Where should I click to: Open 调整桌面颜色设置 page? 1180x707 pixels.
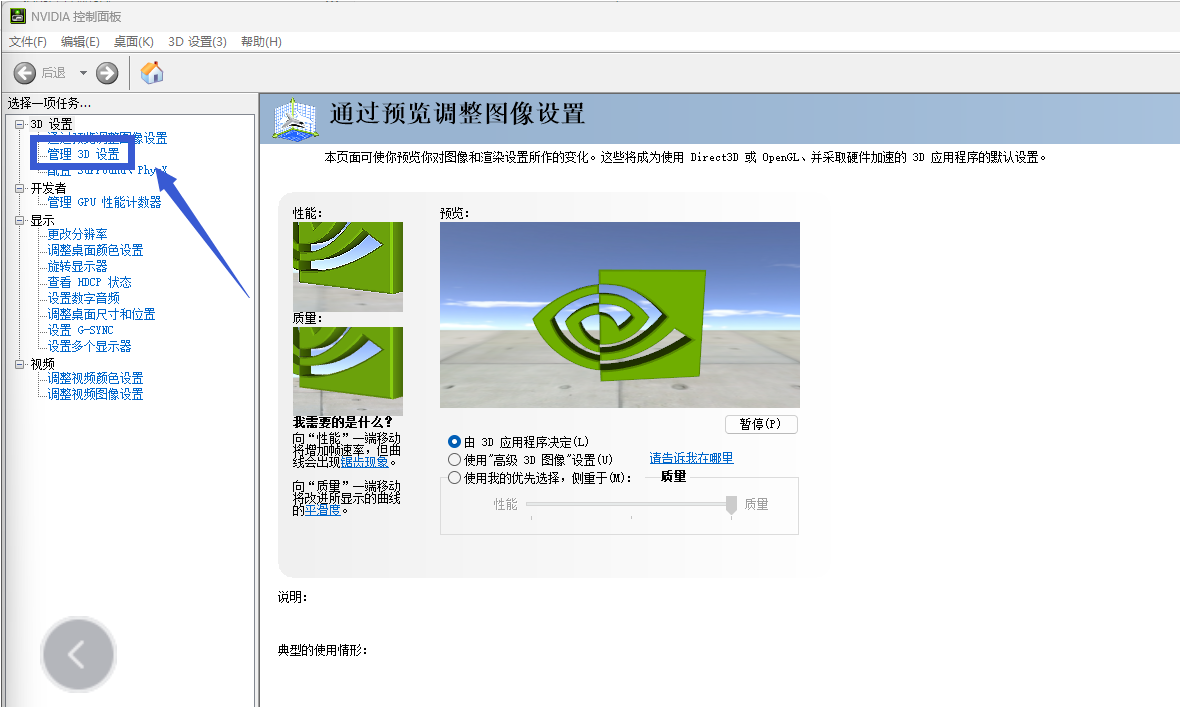(96, 251)
